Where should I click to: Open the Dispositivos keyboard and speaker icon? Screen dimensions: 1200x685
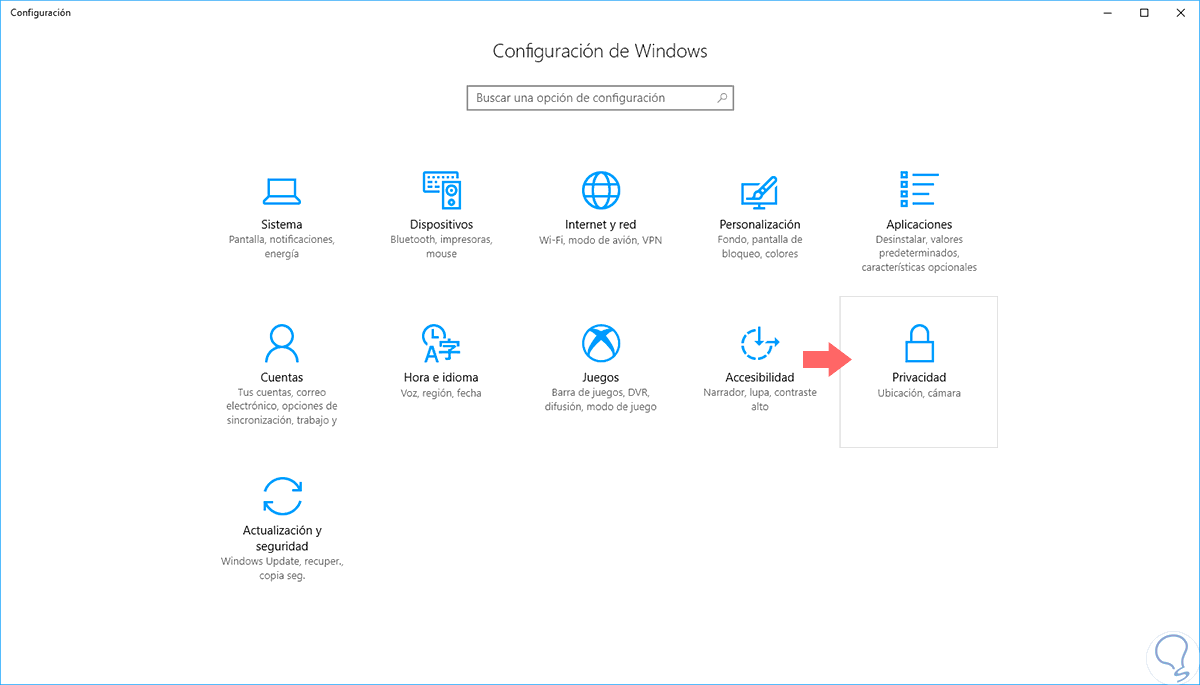[x=441, y=189]
